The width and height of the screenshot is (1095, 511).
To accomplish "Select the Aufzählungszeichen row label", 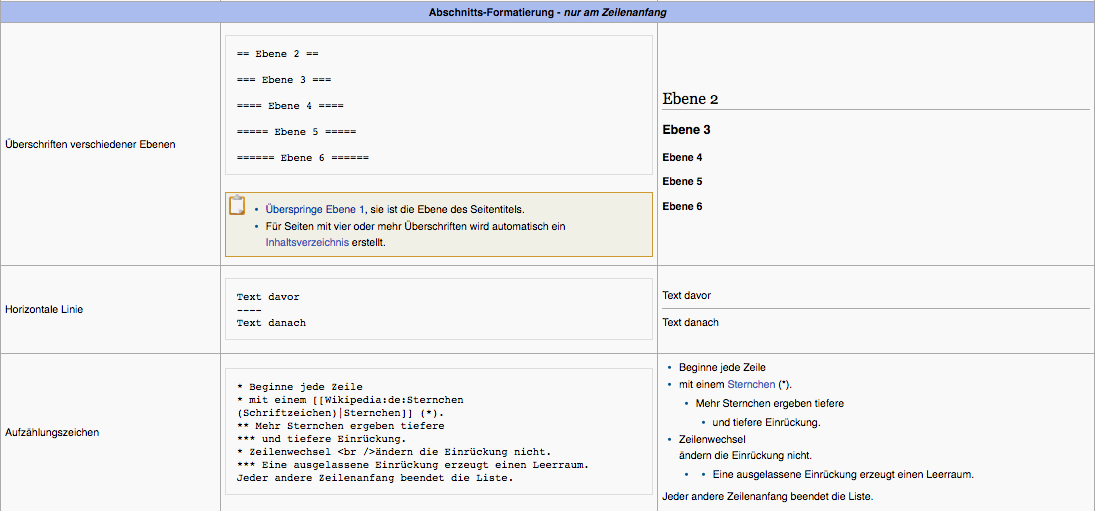I will coord(52,433).
